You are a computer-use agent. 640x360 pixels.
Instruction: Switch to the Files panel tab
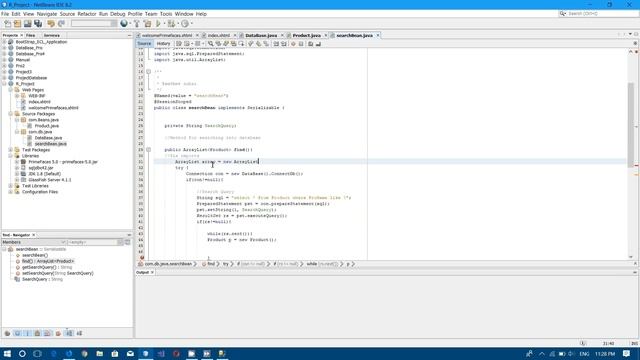coord(30,36)
